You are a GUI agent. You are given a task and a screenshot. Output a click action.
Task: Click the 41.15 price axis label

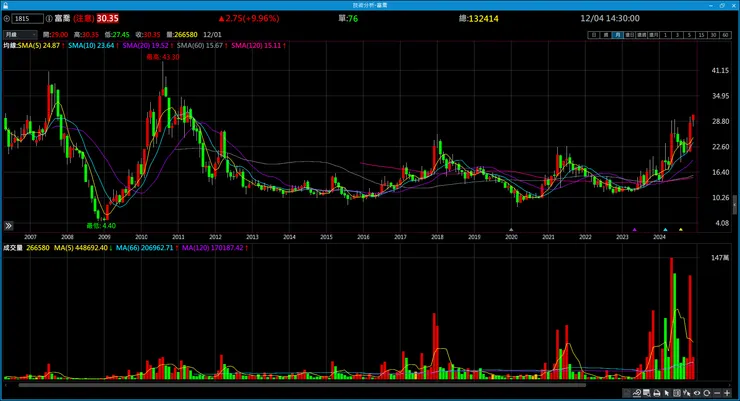(x=720, y=70)
